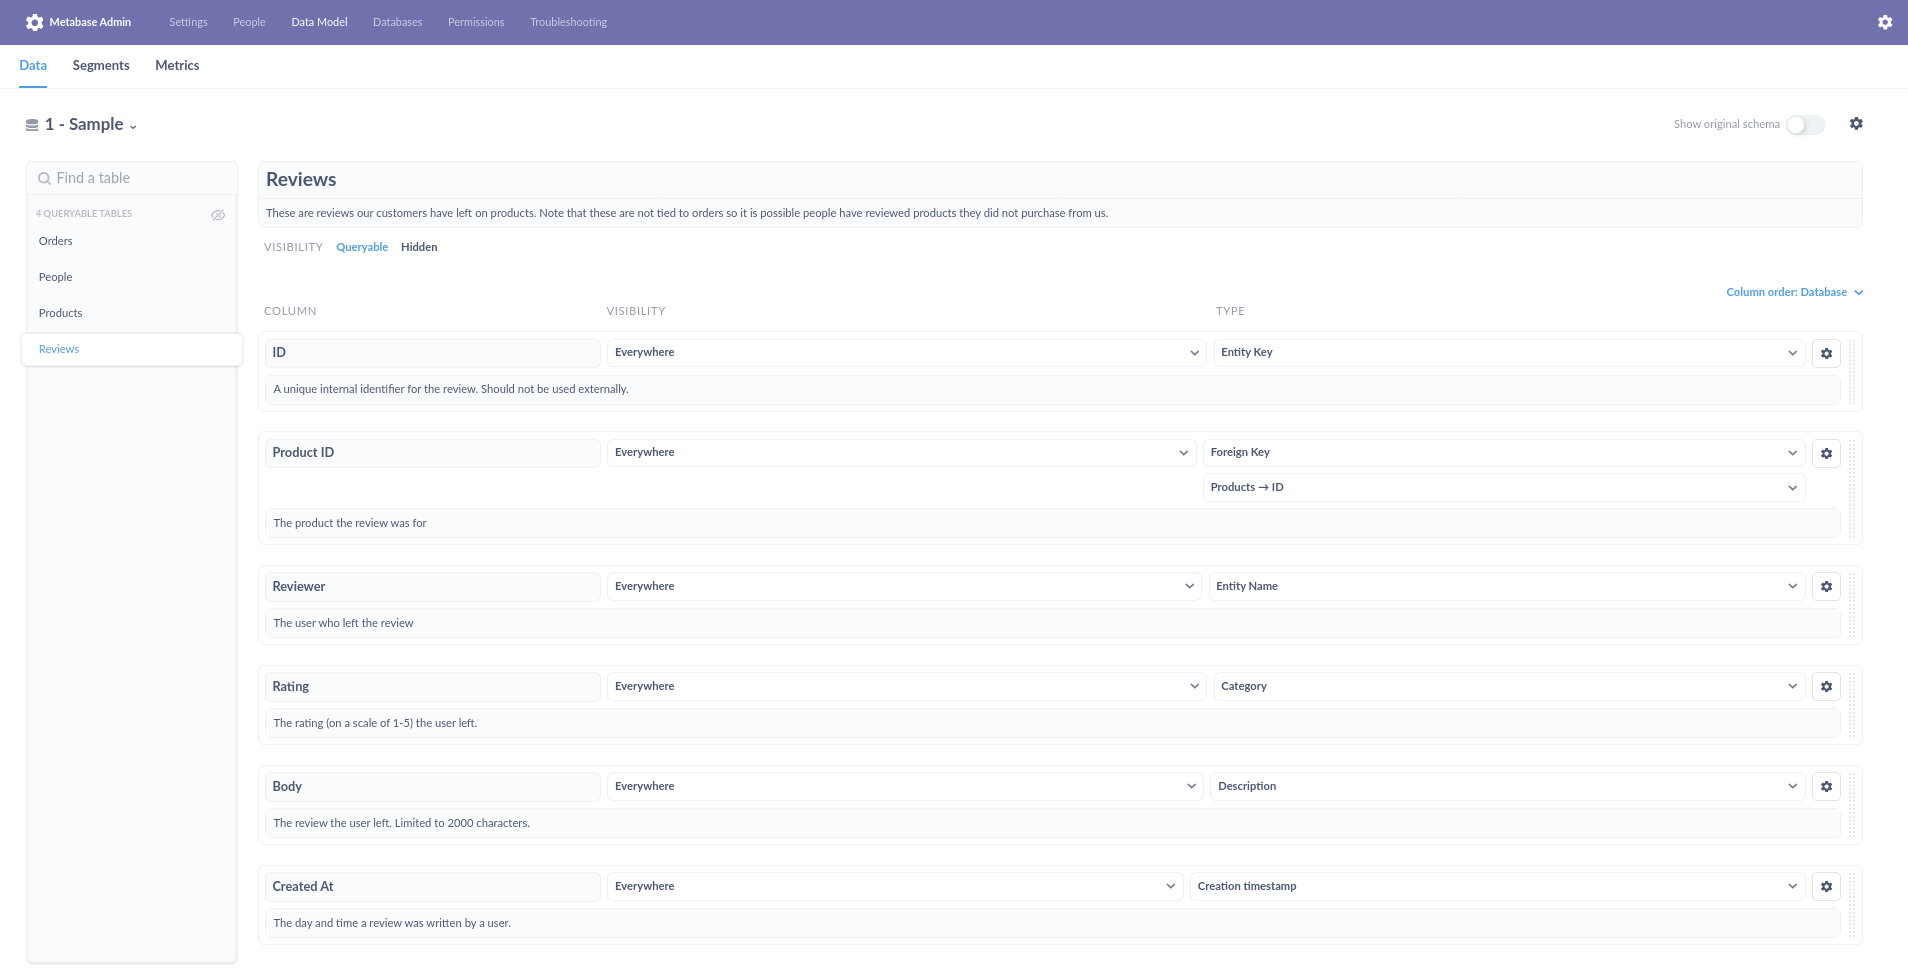Open the Column order: Database dropdown
Image resolution: width=1908 pixels, height=971 pixels.
(x=1794, y=292)
